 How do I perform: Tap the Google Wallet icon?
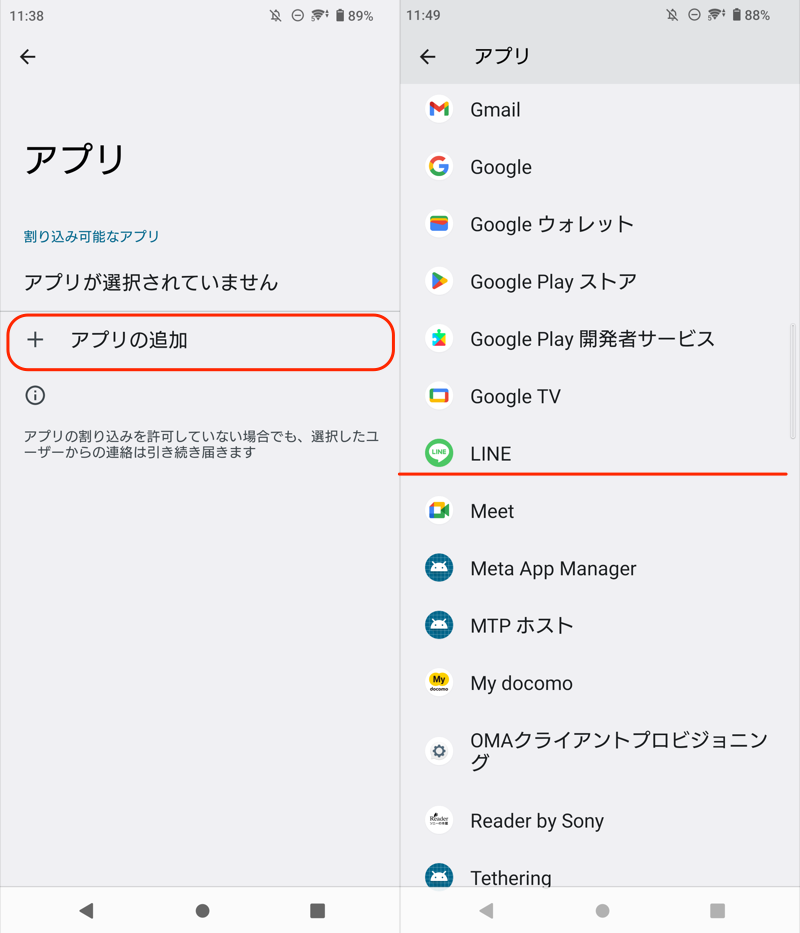click(x=438, y=224)
